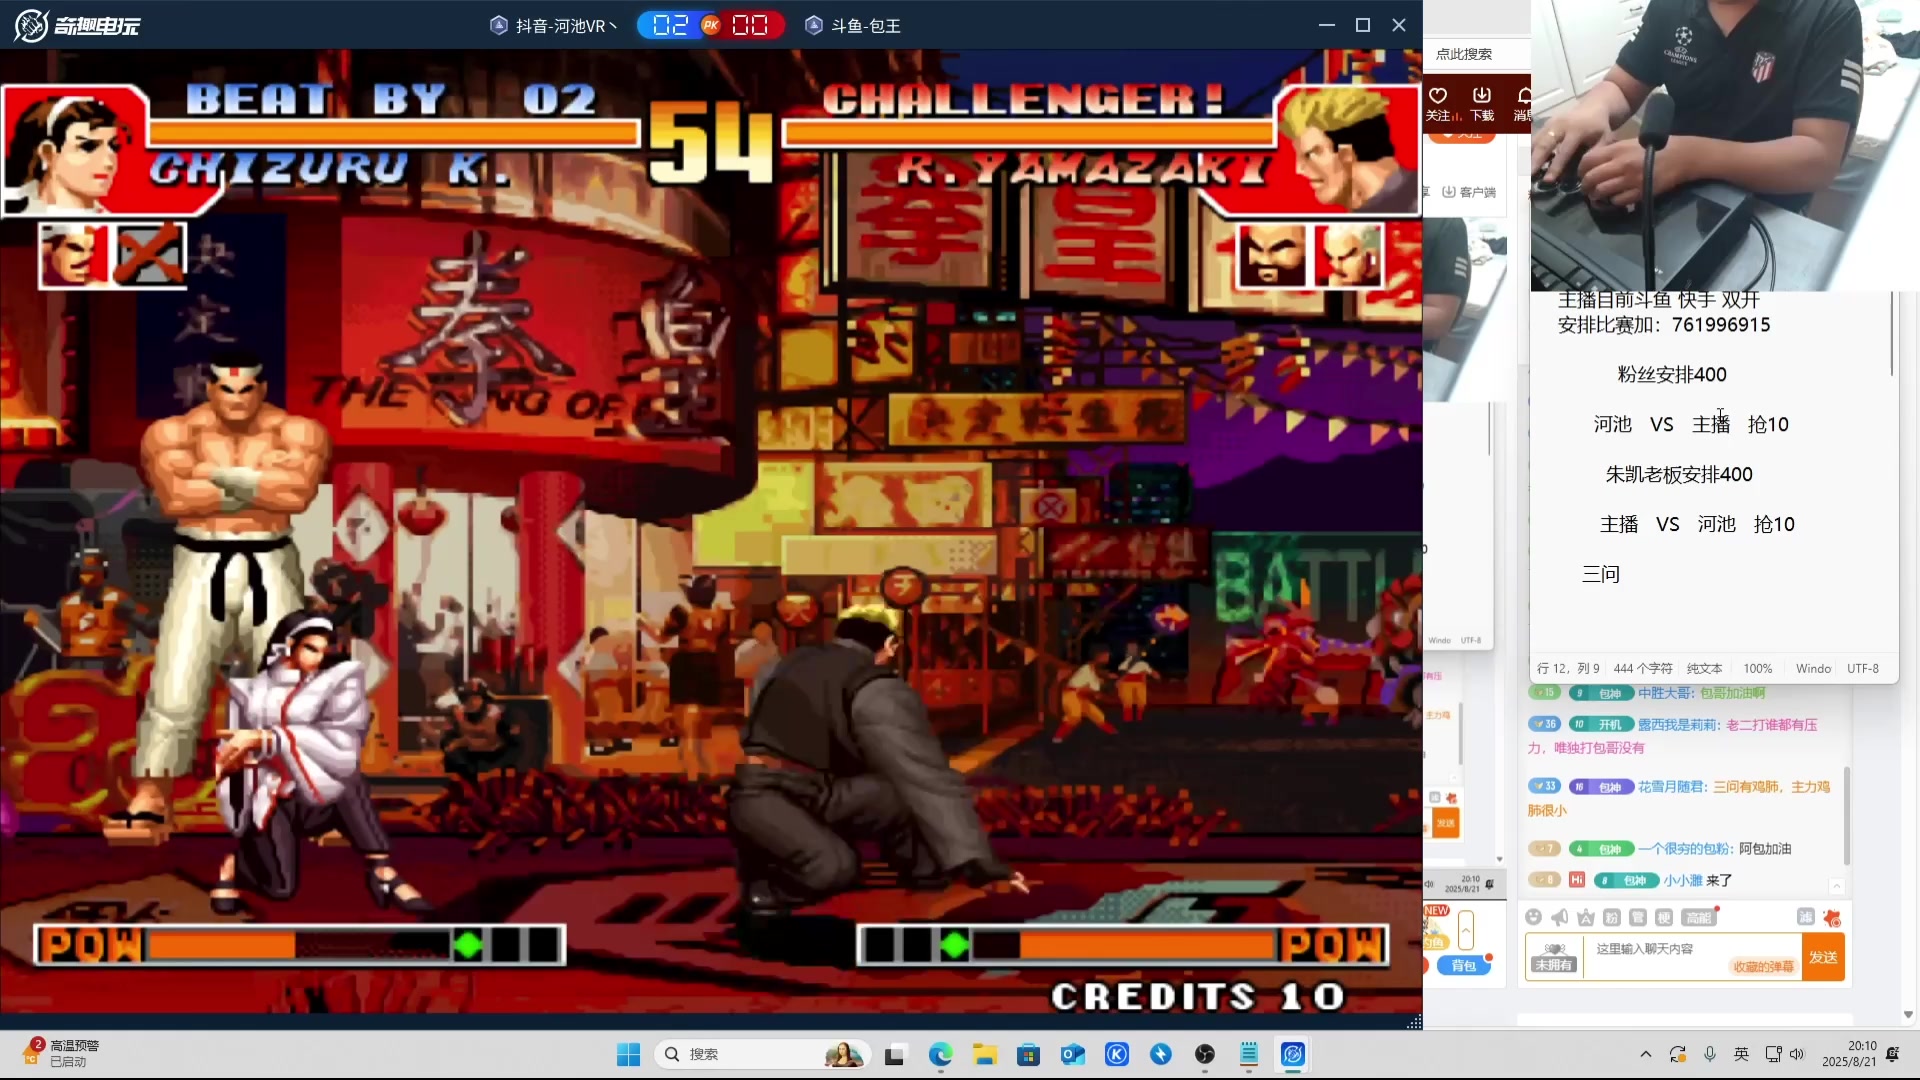This screenshot has width=1920, height=1080.
Task: Click the 点此搜索 search field
Action: tap(1477, 54)
